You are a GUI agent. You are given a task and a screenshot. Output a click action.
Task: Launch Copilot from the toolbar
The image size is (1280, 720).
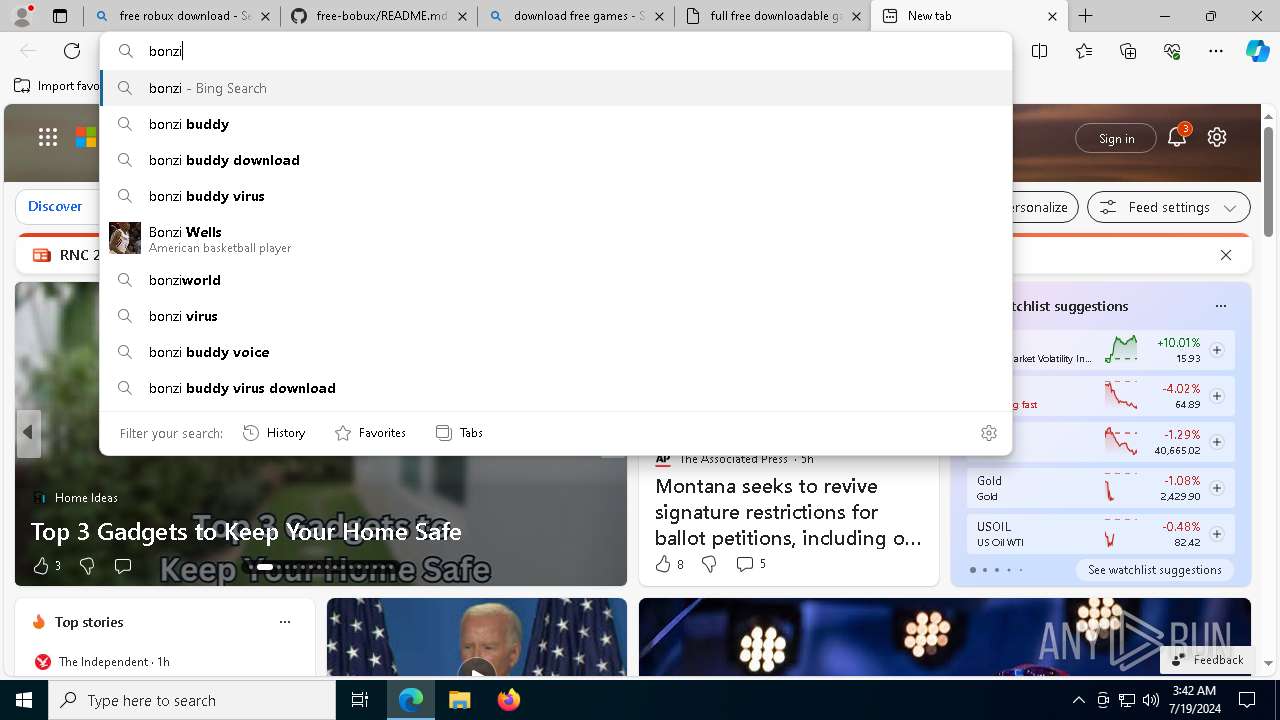coord(1257,51)
